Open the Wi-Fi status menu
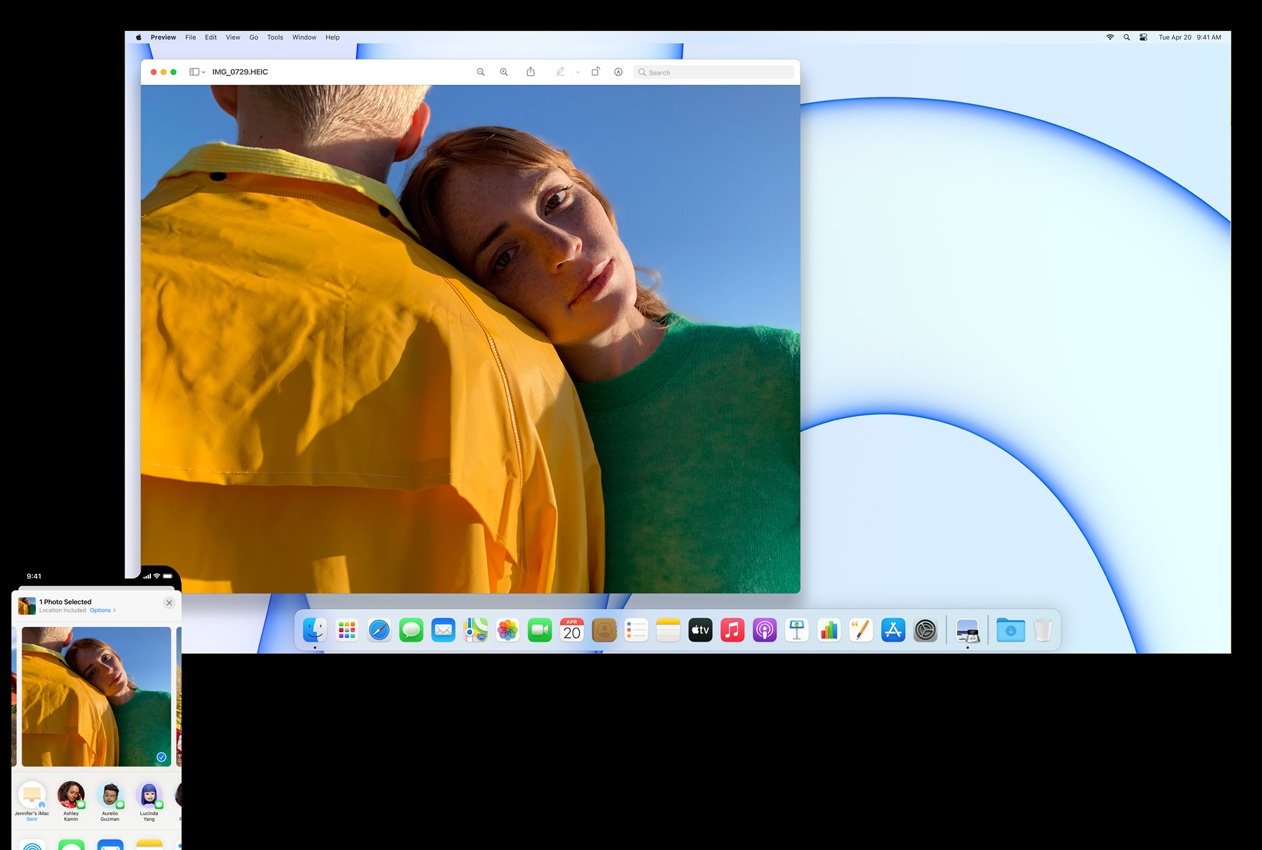 (1110, 37)
